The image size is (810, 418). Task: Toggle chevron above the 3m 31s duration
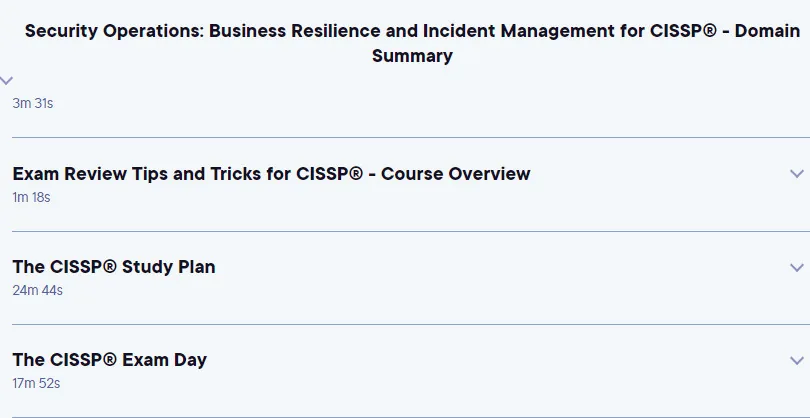click(6, 80)
